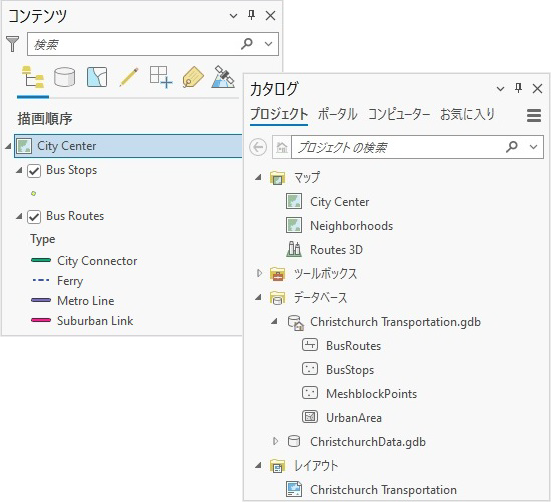This screenshot has width=552, height=502.
Task: Open the Catalog hamburger menu icon
Action: 534,115
